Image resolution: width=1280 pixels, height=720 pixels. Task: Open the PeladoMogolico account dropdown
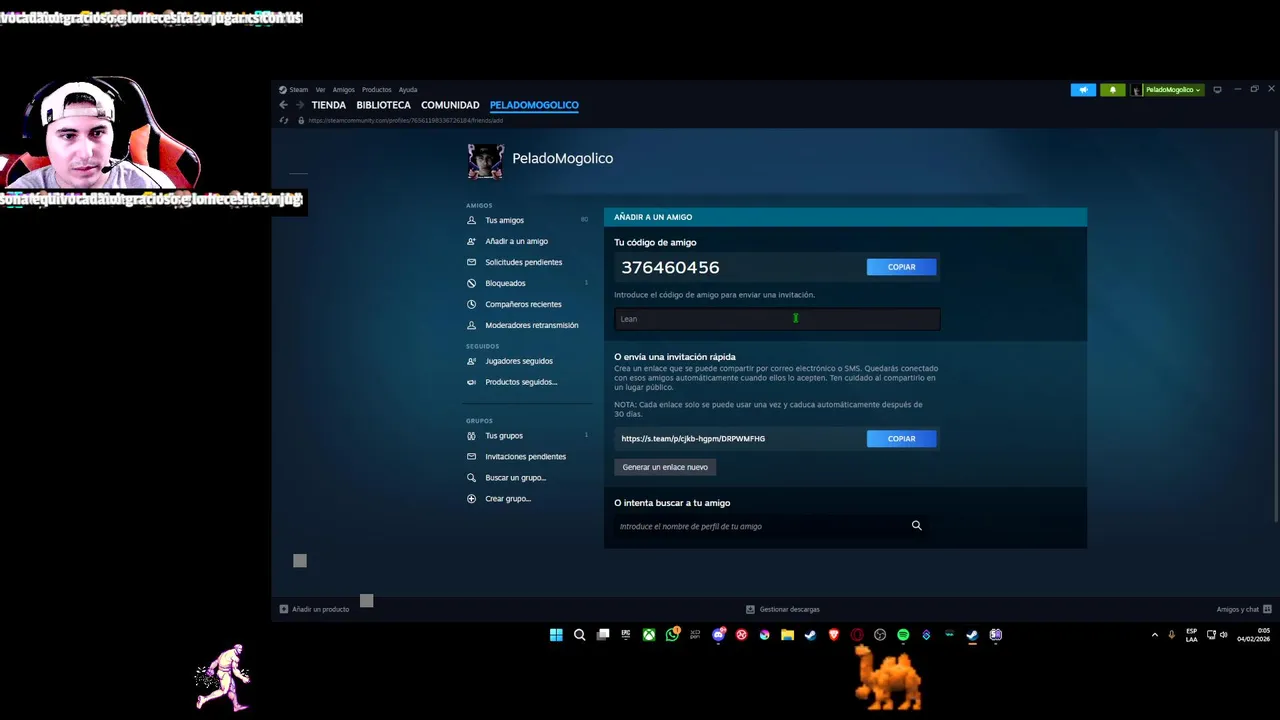click(1167, 90)
